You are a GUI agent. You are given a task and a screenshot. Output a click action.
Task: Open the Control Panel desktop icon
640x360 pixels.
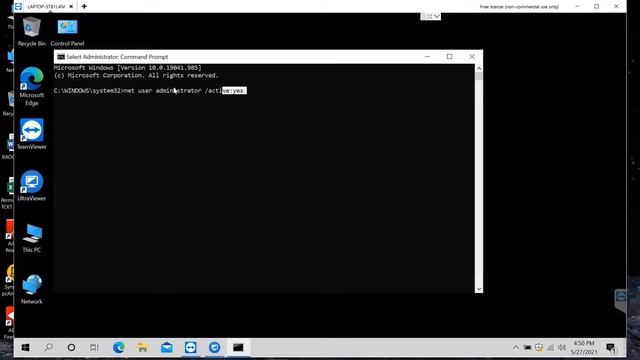pos(67,32)
